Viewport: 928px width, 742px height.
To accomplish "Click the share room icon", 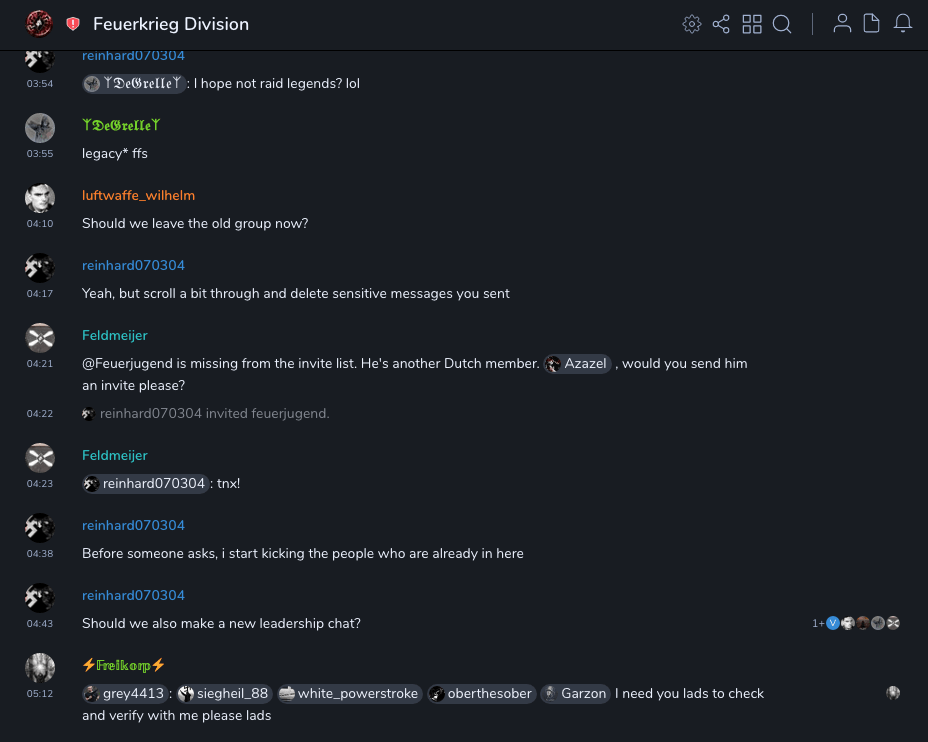I will [721, 24].
